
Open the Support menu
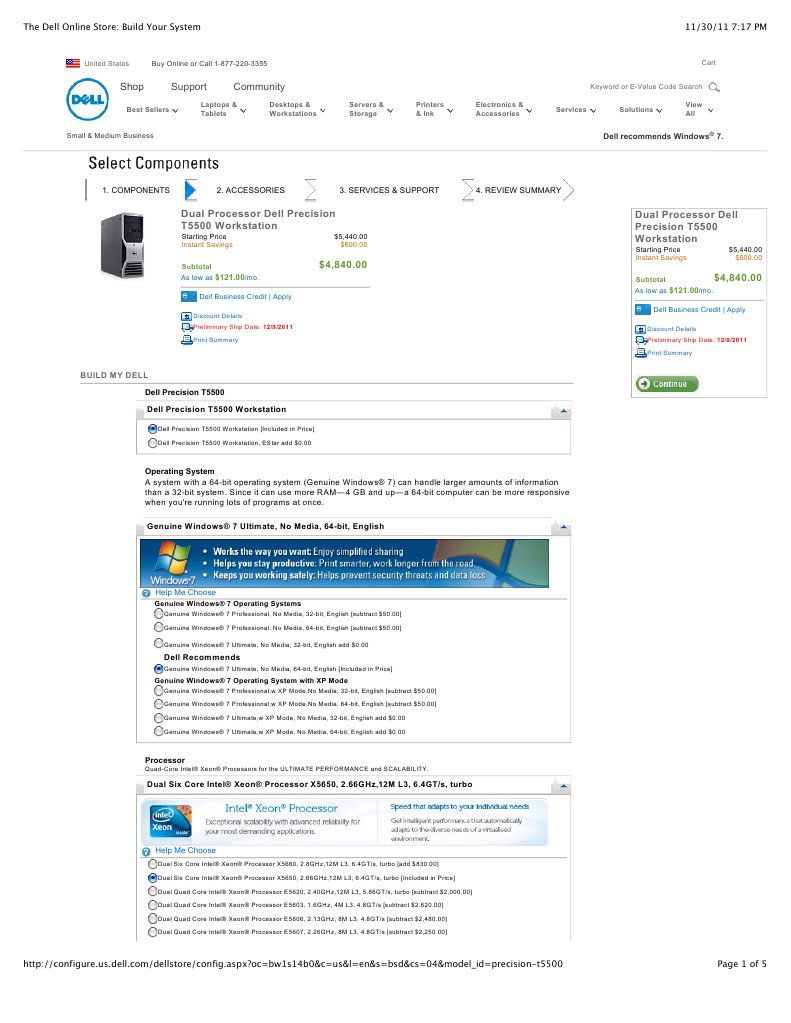(189, 87)
